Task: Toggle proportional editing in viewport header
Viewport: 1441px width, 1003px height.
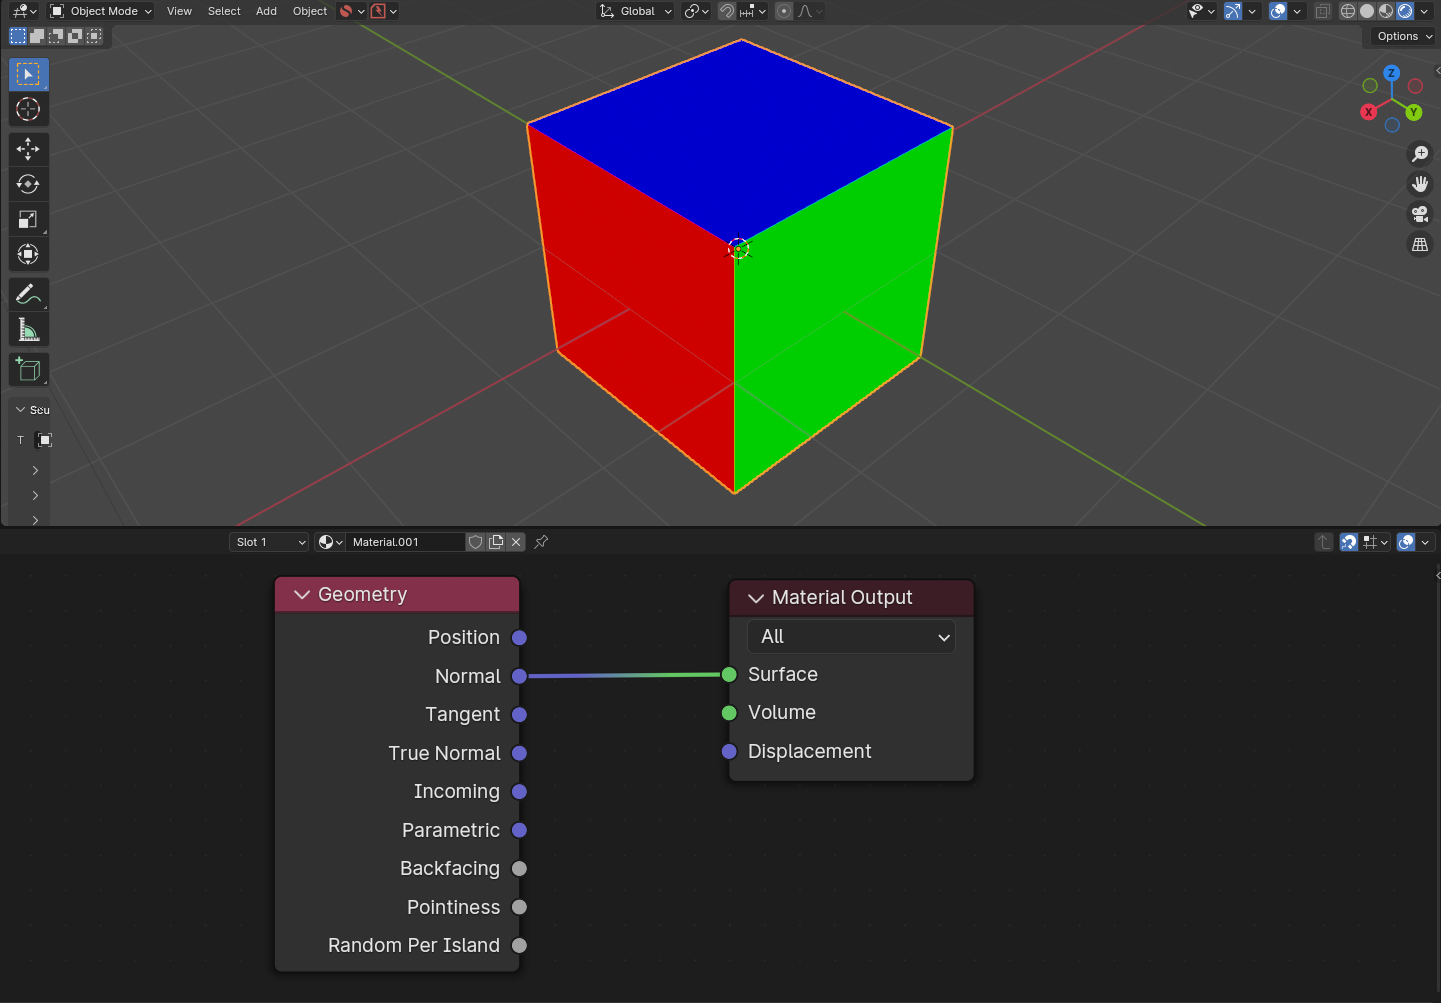Action: click(x=784, y=11)
